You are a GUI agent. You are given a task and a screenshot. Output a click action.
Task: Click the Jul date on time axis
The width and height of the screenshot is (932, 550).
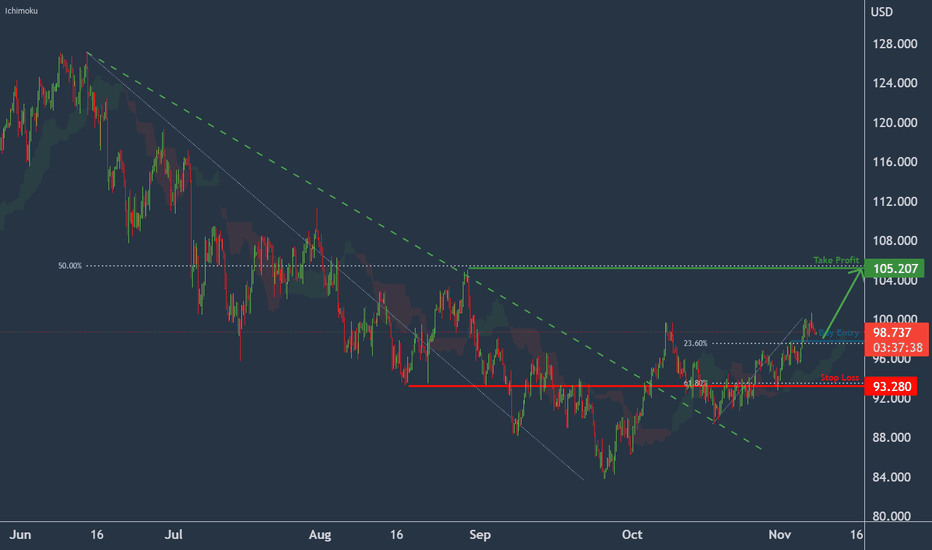173,535
